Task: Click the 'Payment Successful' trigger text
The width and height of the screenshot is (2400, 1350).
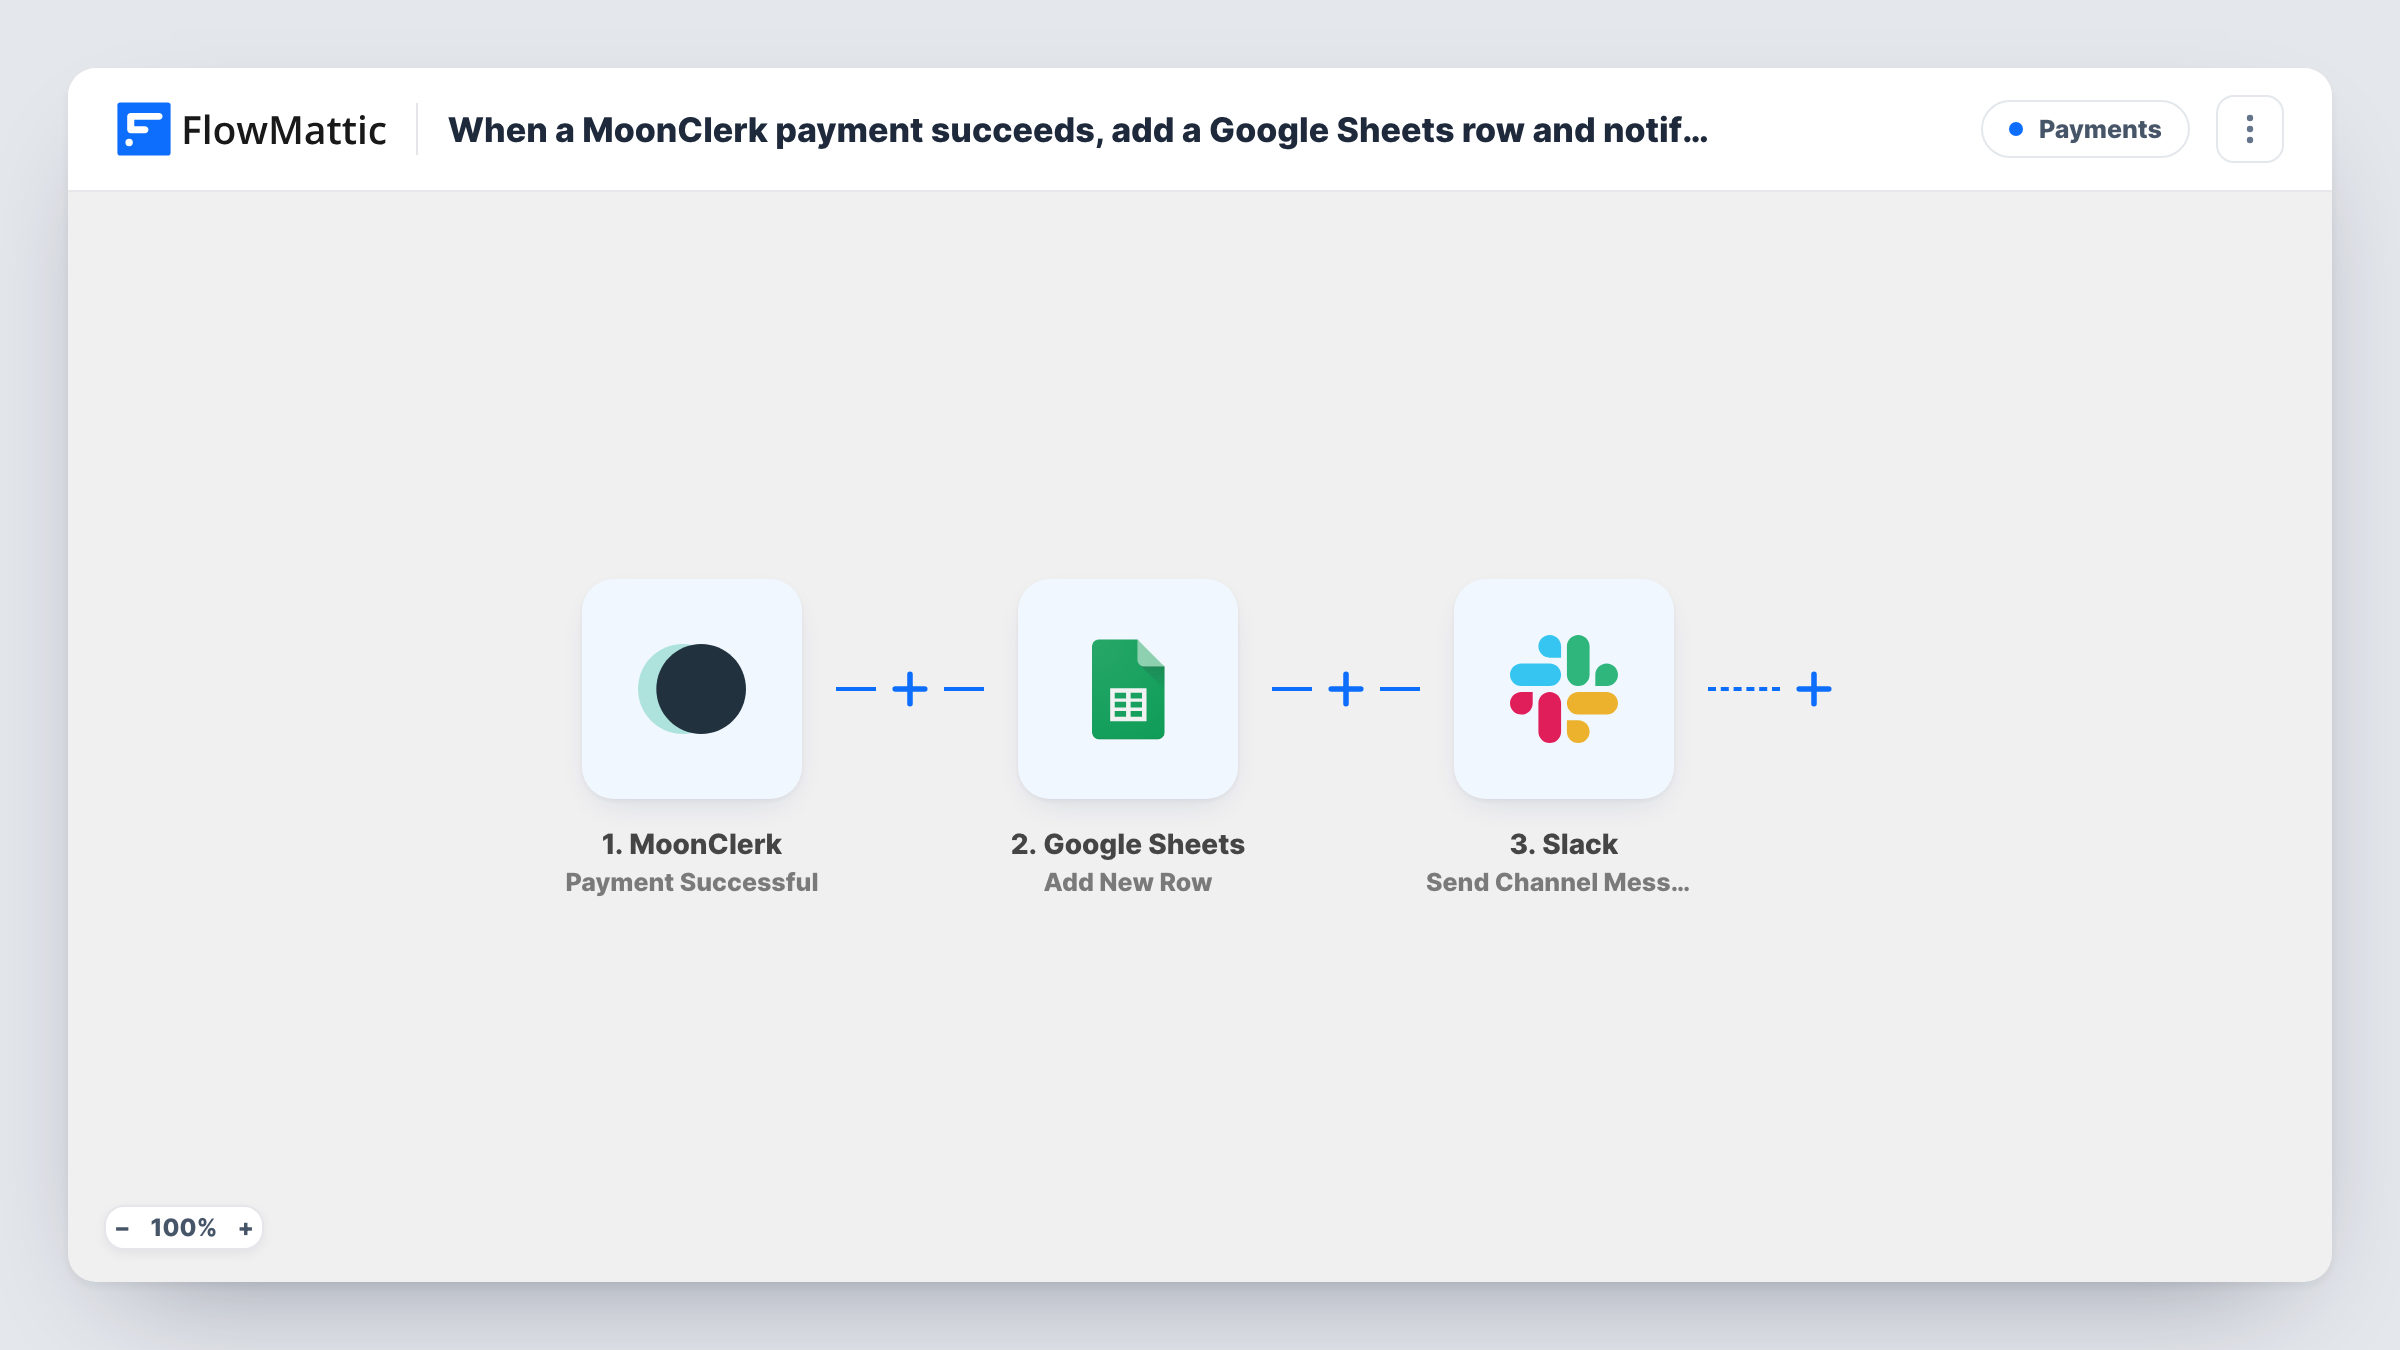Action: pos(692,882)
